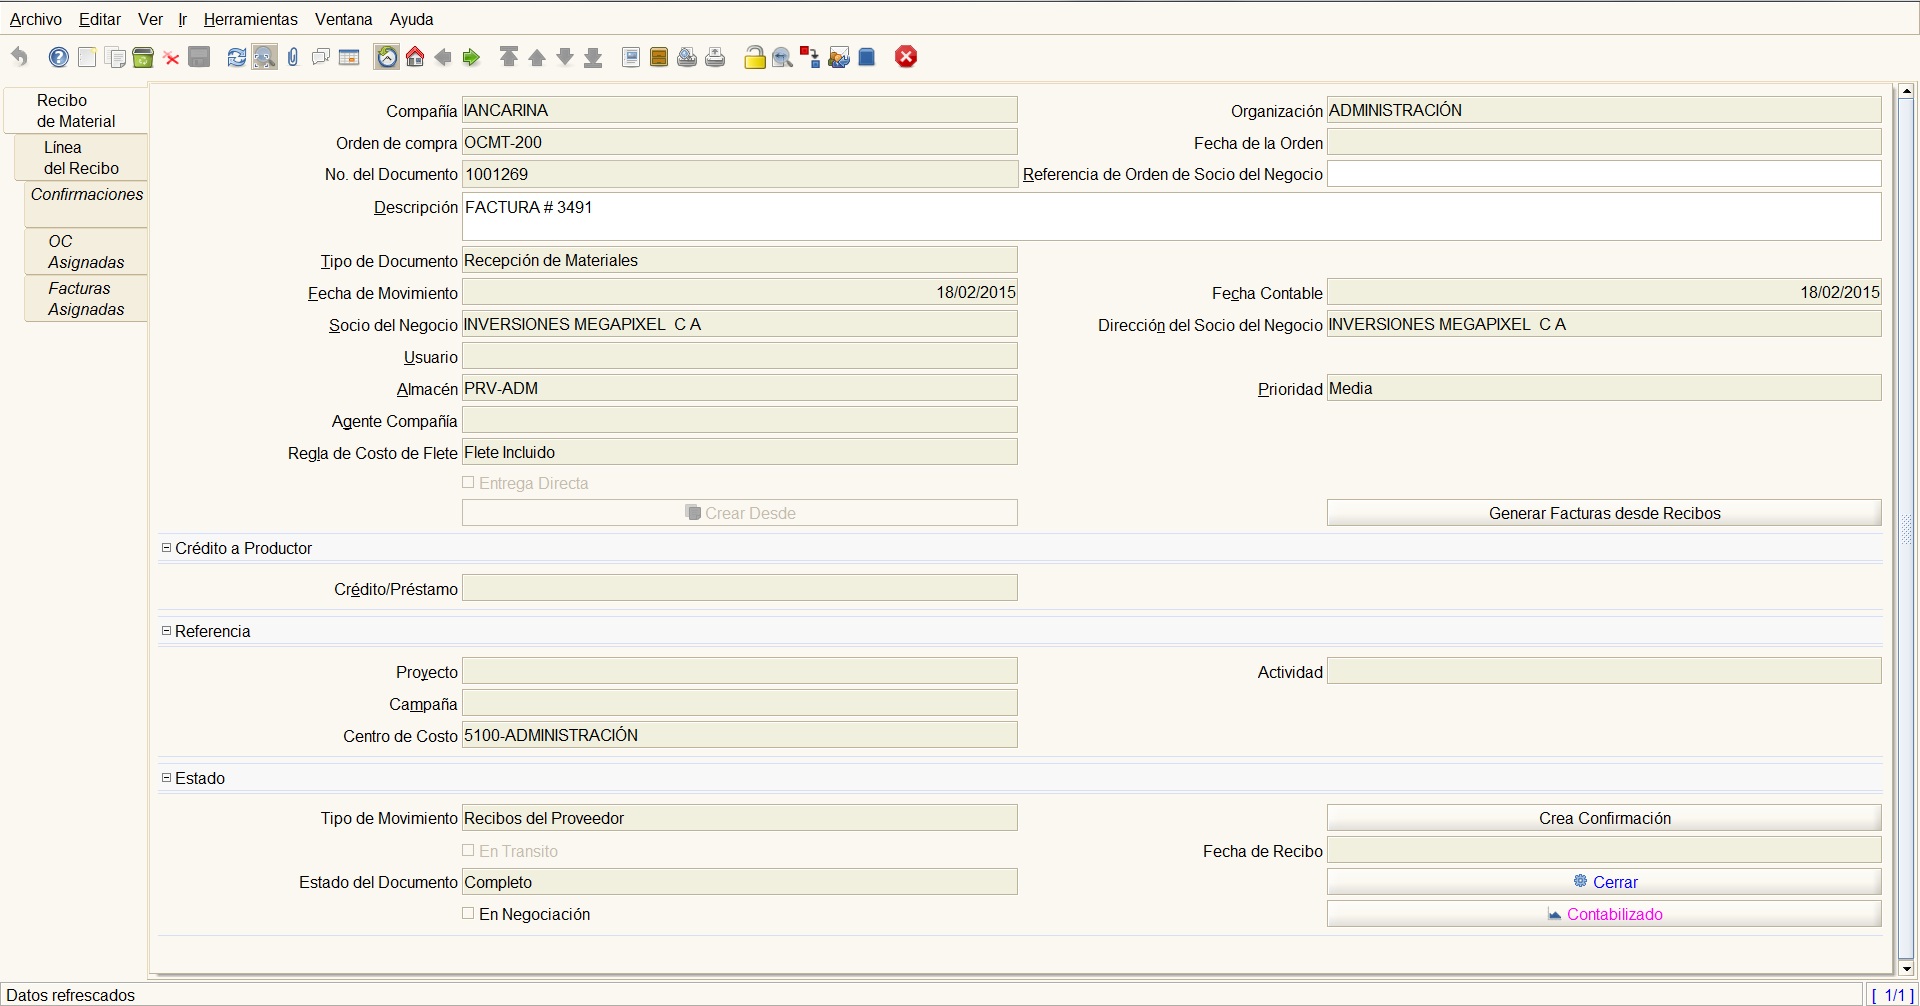Collapse the Crédito a Productor section
Image resolution: width=1920 pixels, height=1006 pixels.
tap(167, 548)
